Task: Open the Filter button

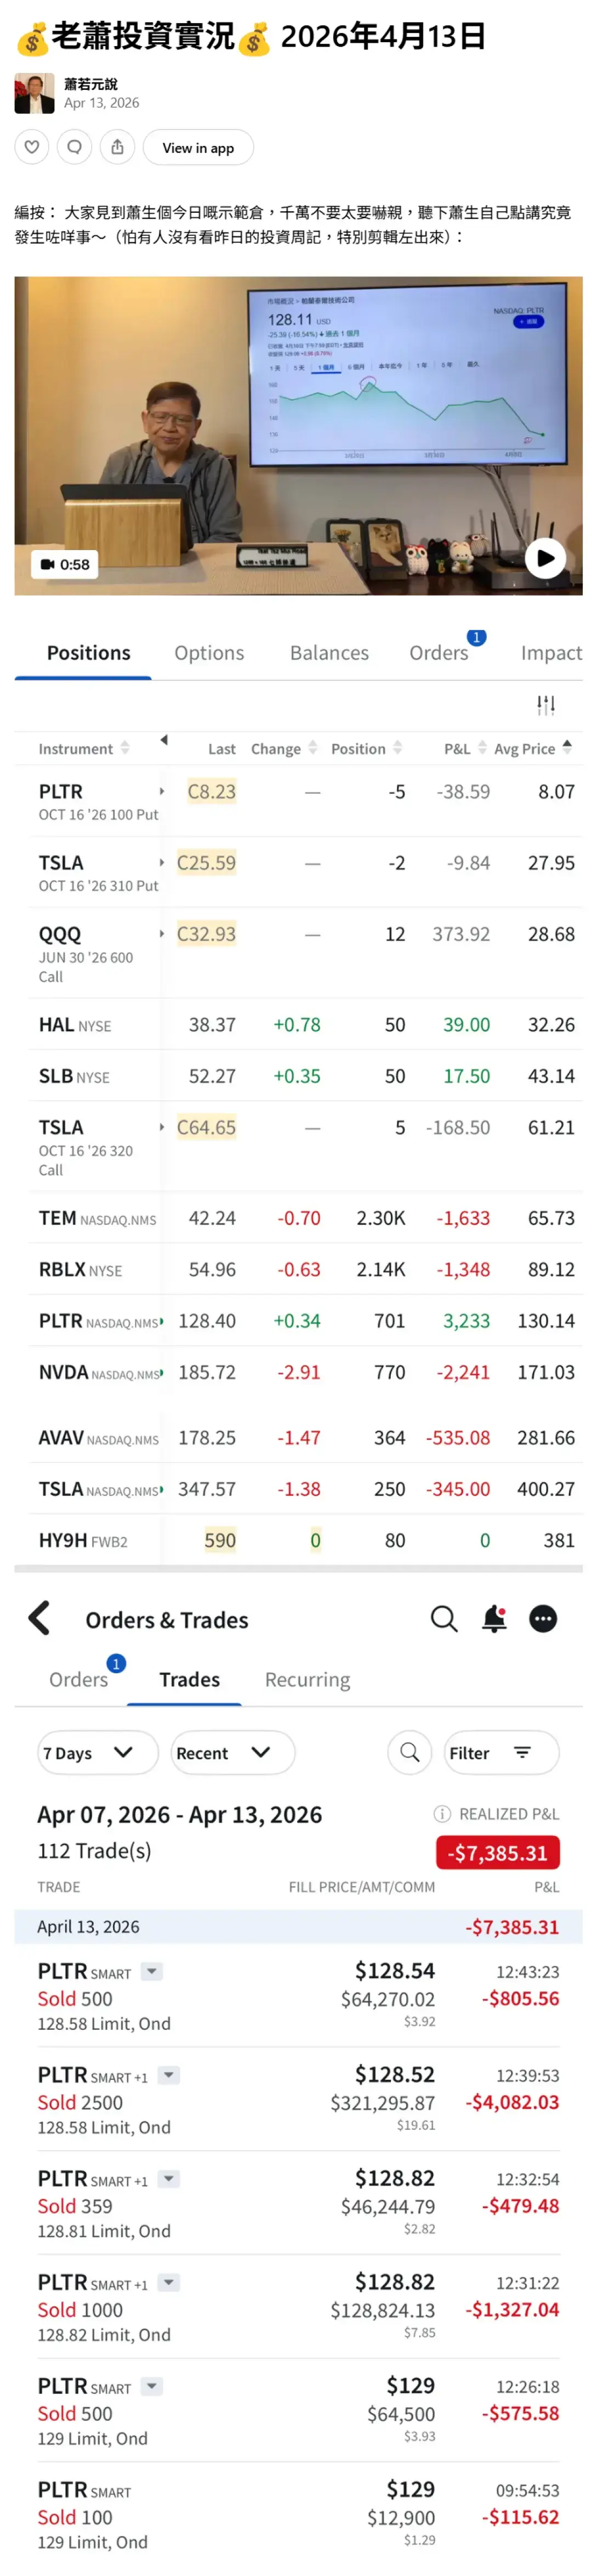Action: click(501, 1752)
